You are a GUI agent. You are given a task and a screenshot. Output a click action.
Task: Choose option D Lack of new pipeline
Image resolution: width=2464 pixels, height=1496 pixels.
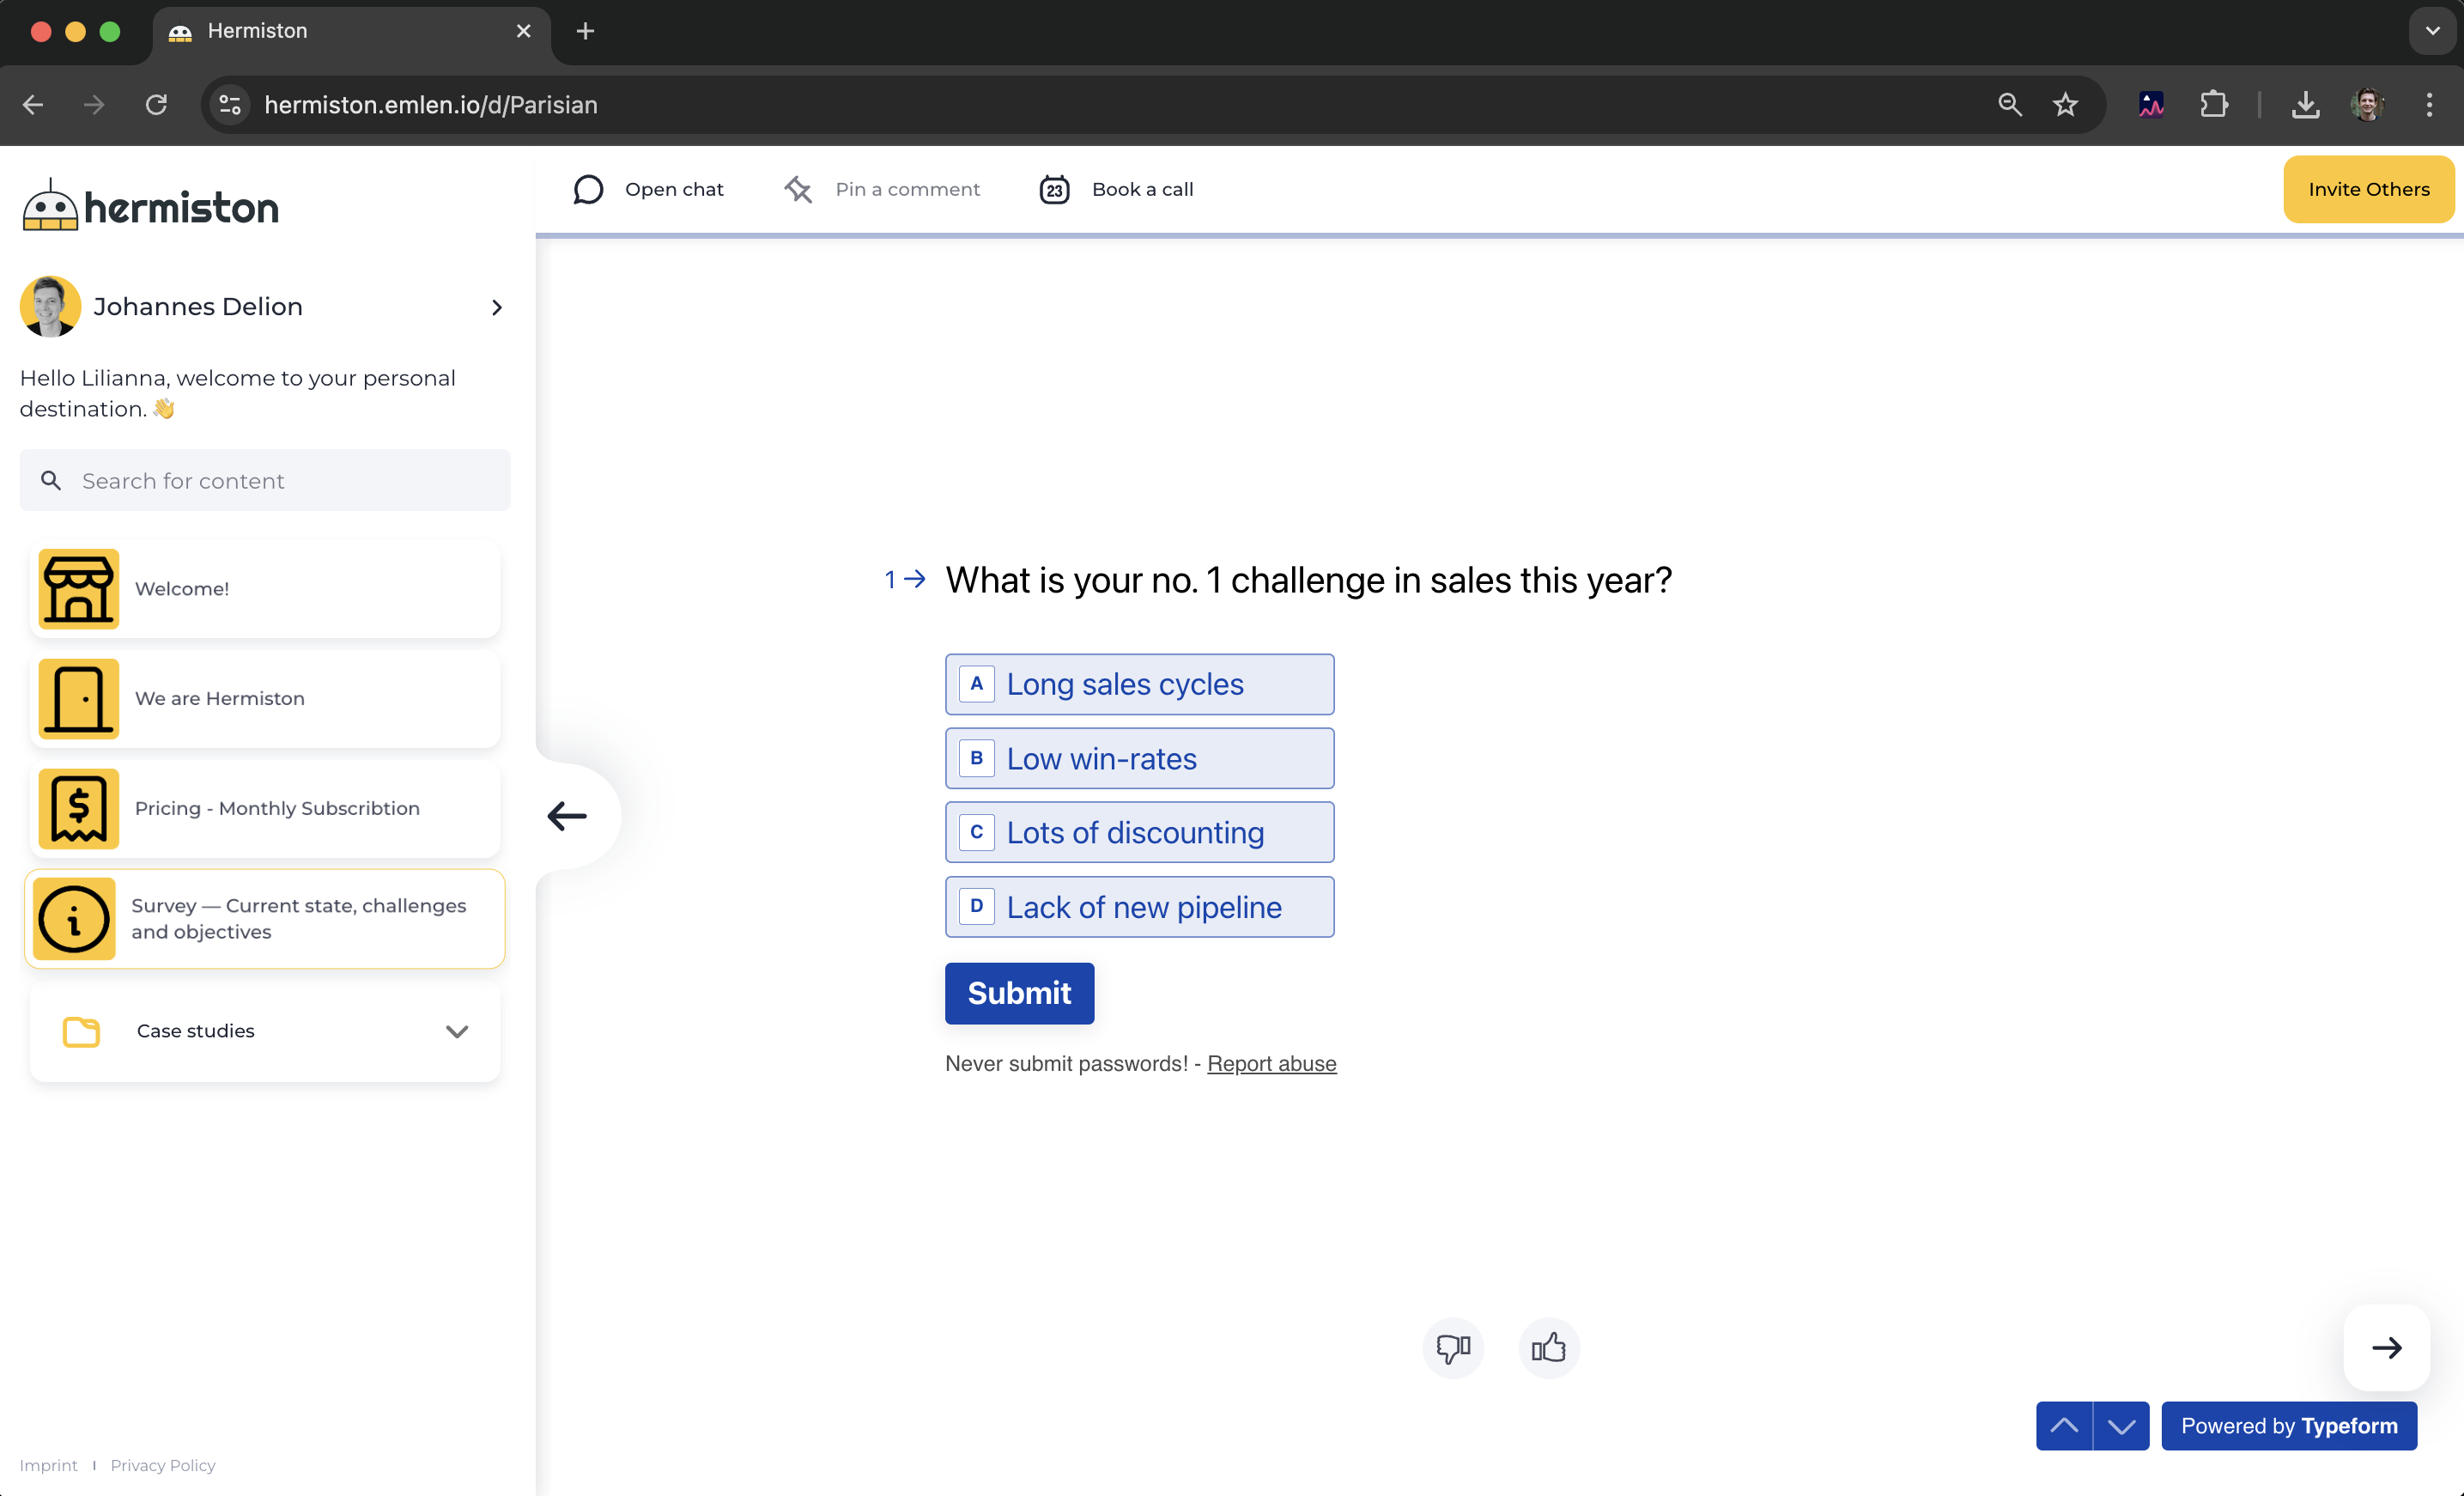pyautogui.click(x=1139, y=906)
